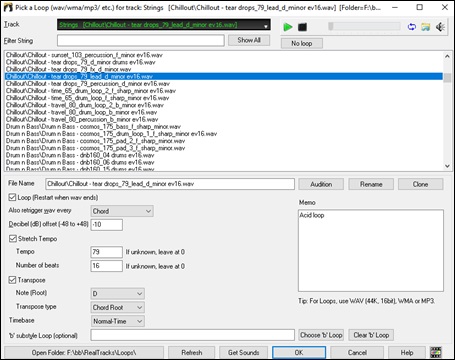
Task: Click the Refresh button
Action: tap(192, 353)
